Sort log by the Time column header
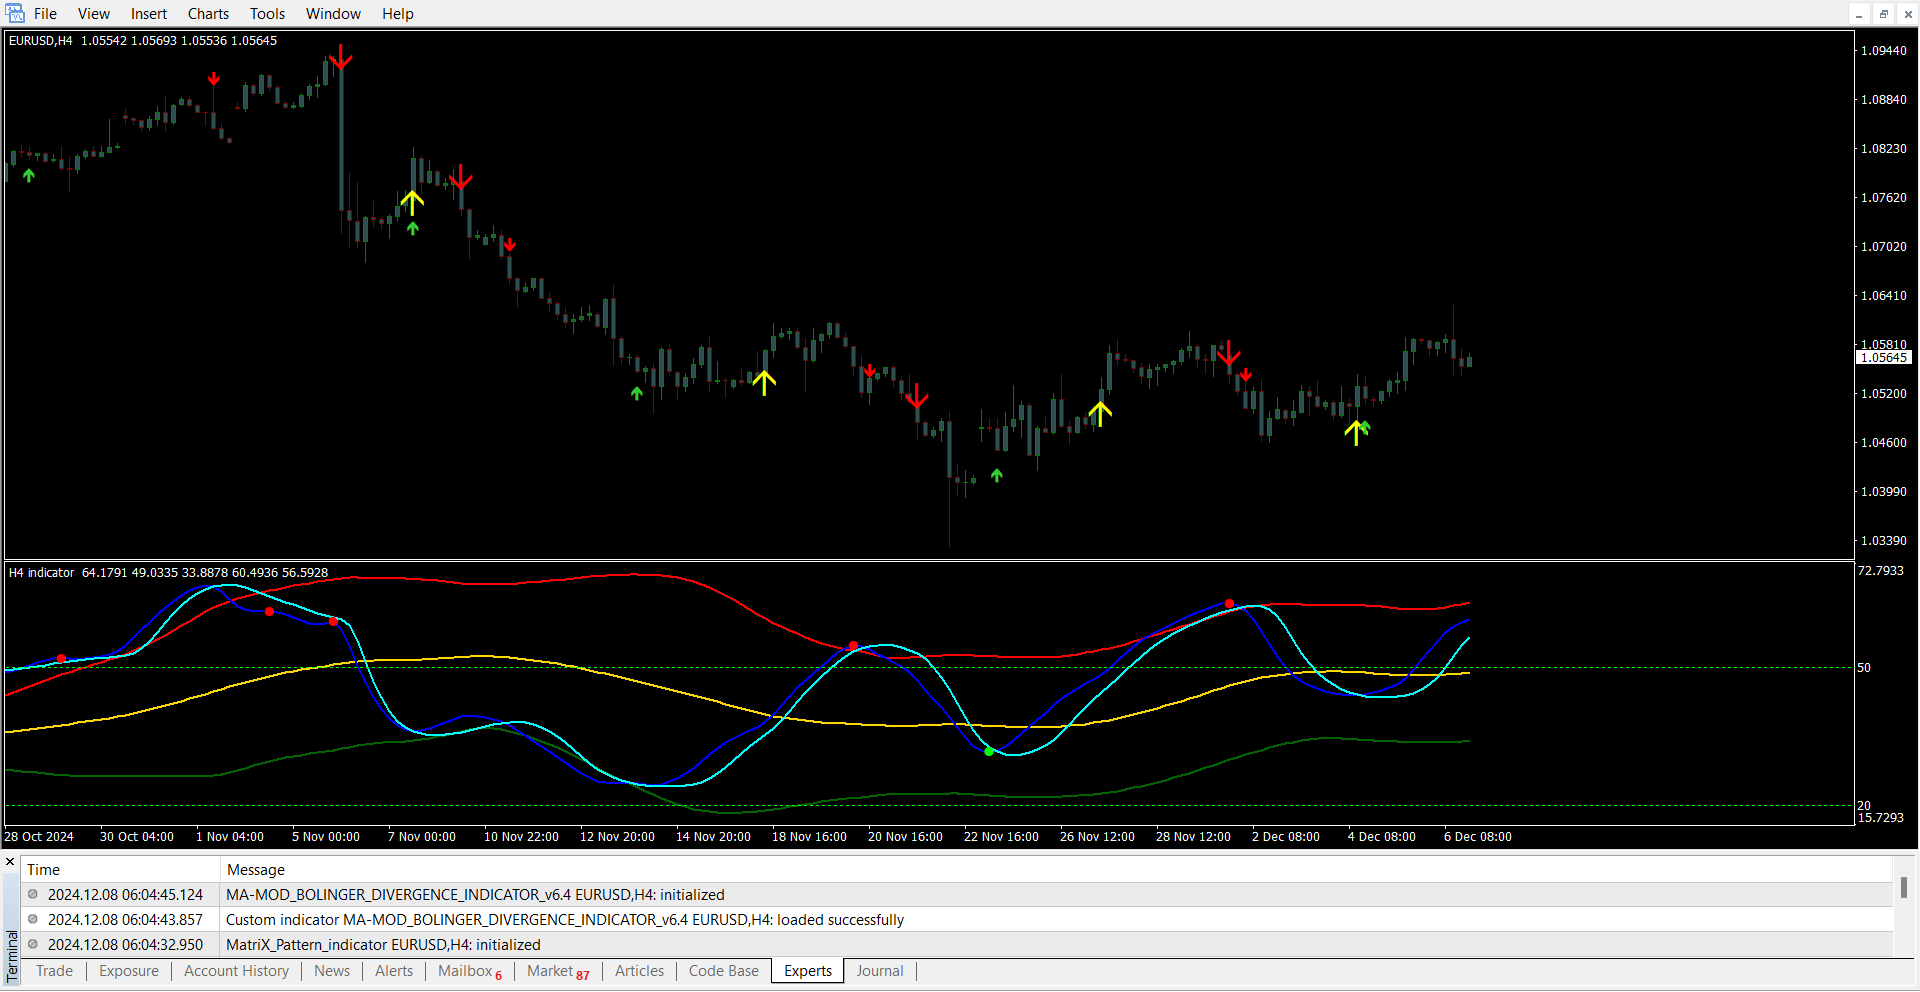1920x992 pixels. pos(44,870)
